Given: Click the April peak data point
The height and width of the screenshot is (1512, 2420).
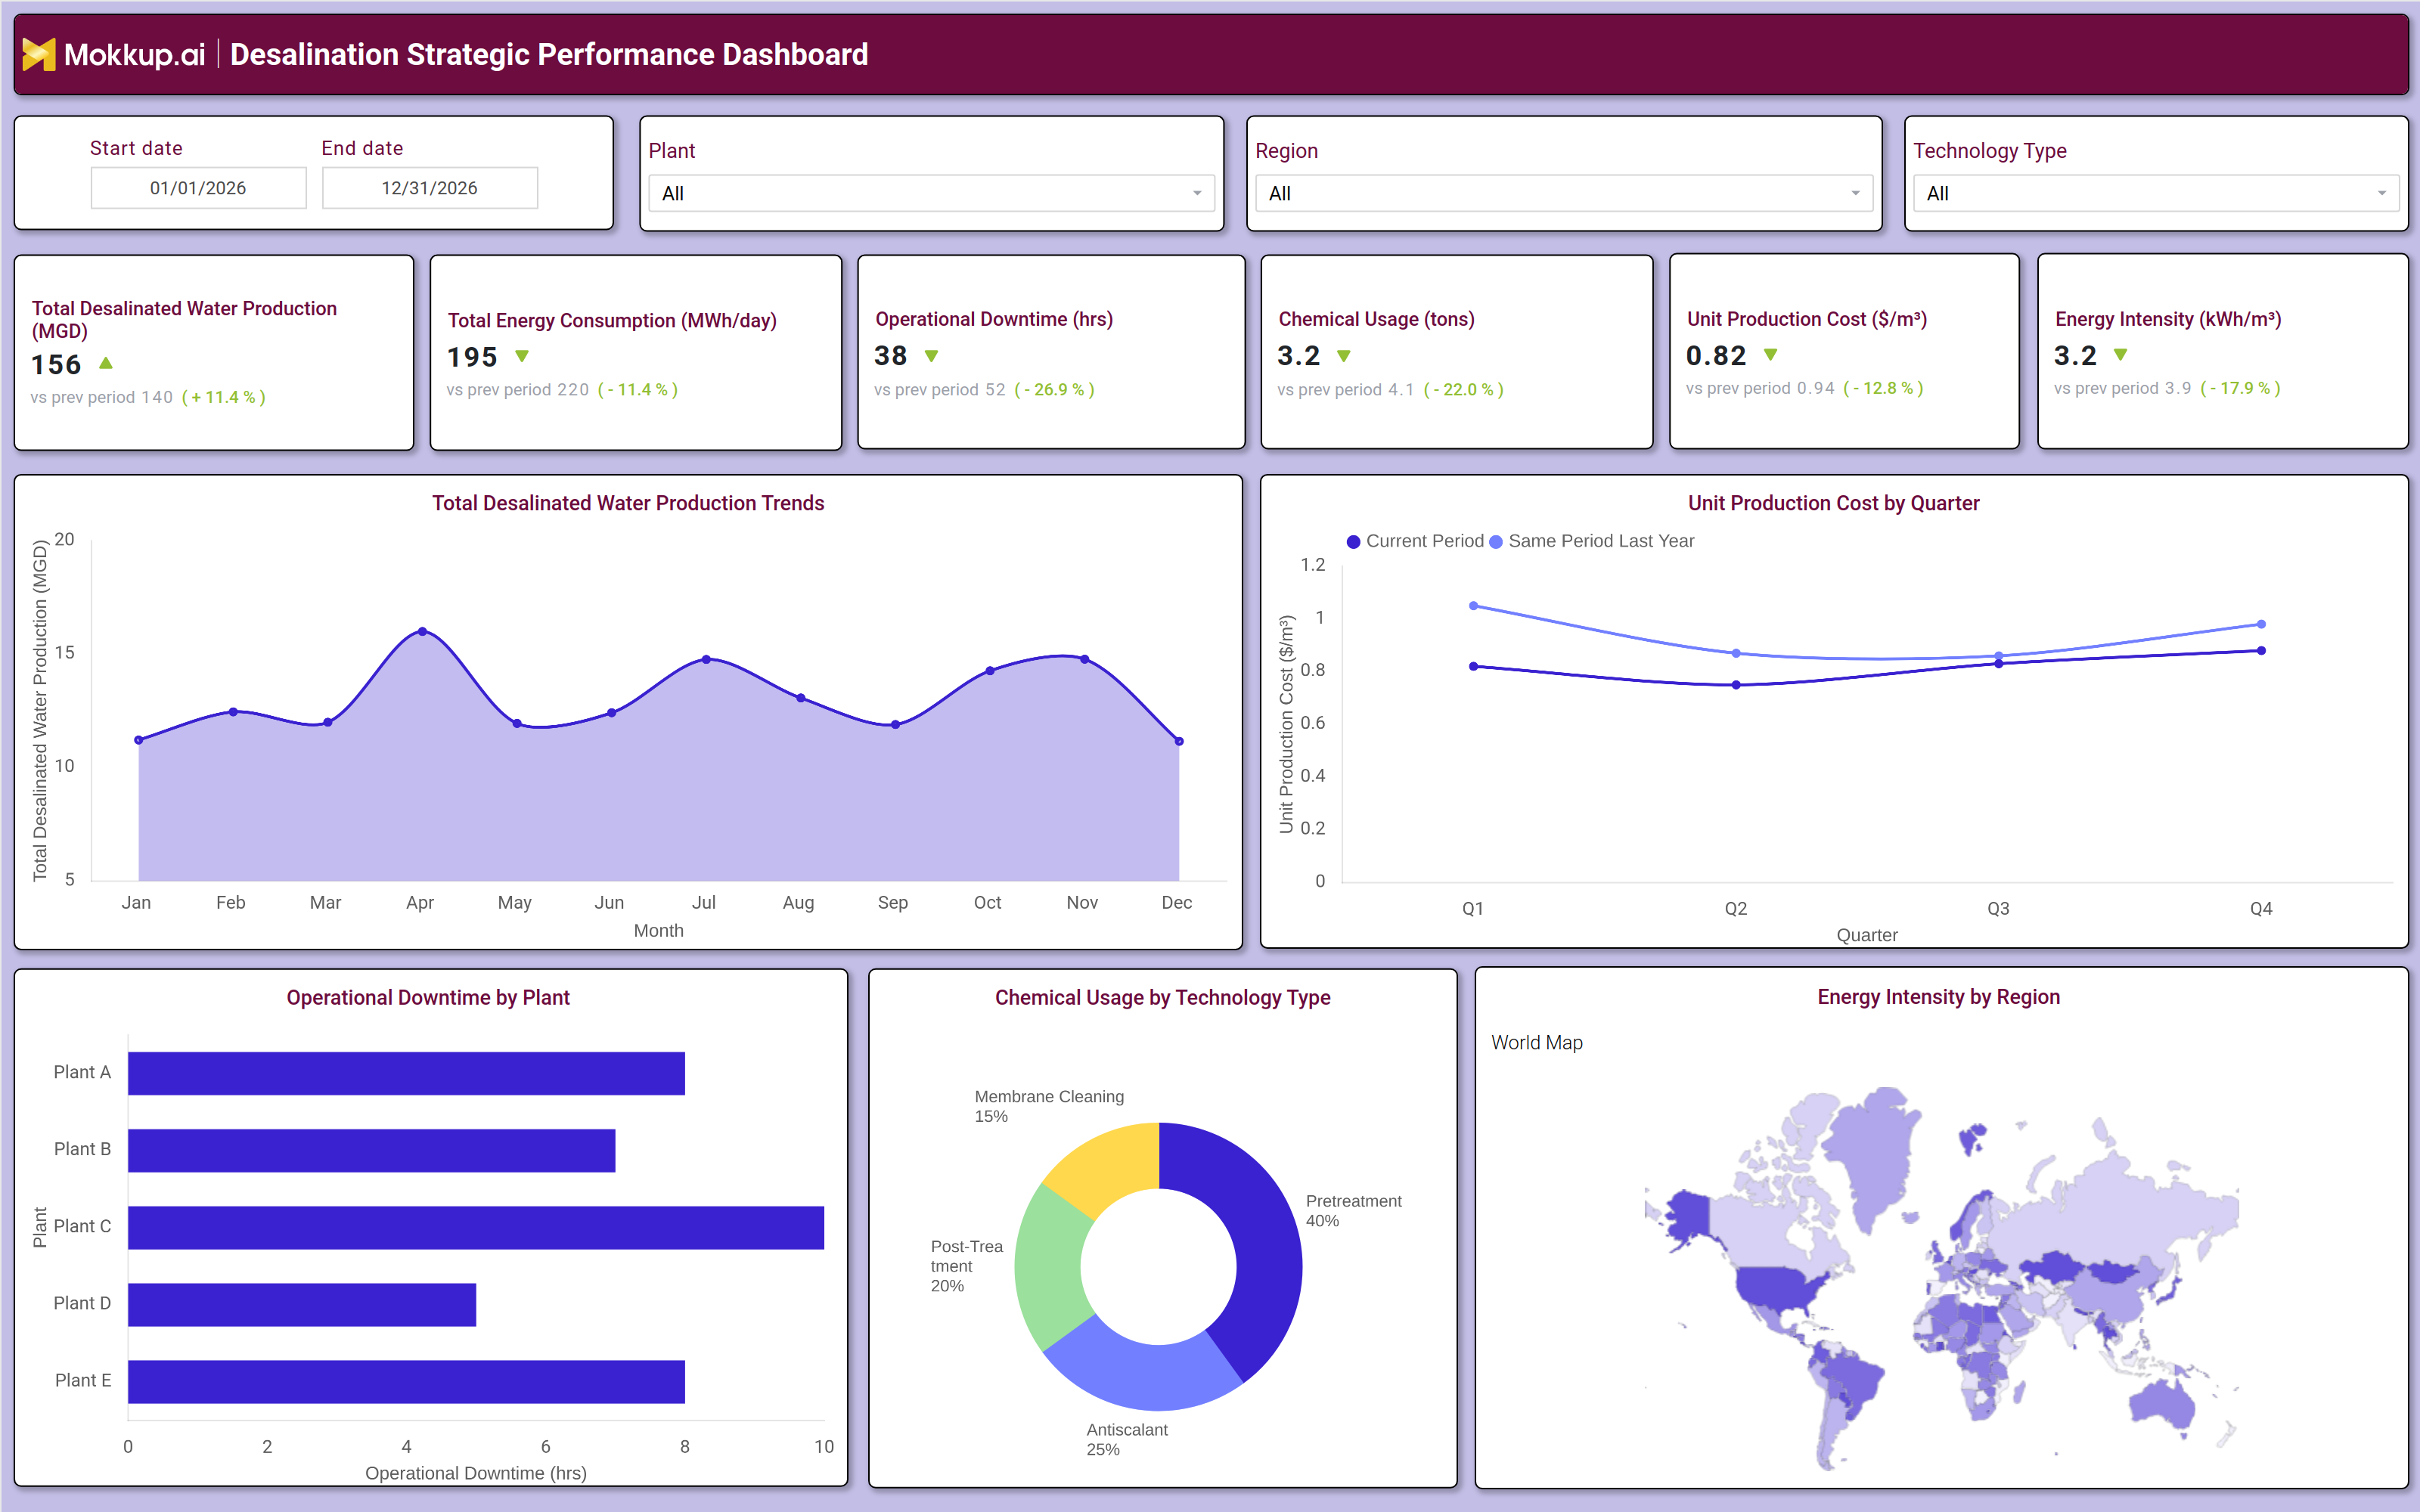Looking at the screenshot, I should [423, 631].
